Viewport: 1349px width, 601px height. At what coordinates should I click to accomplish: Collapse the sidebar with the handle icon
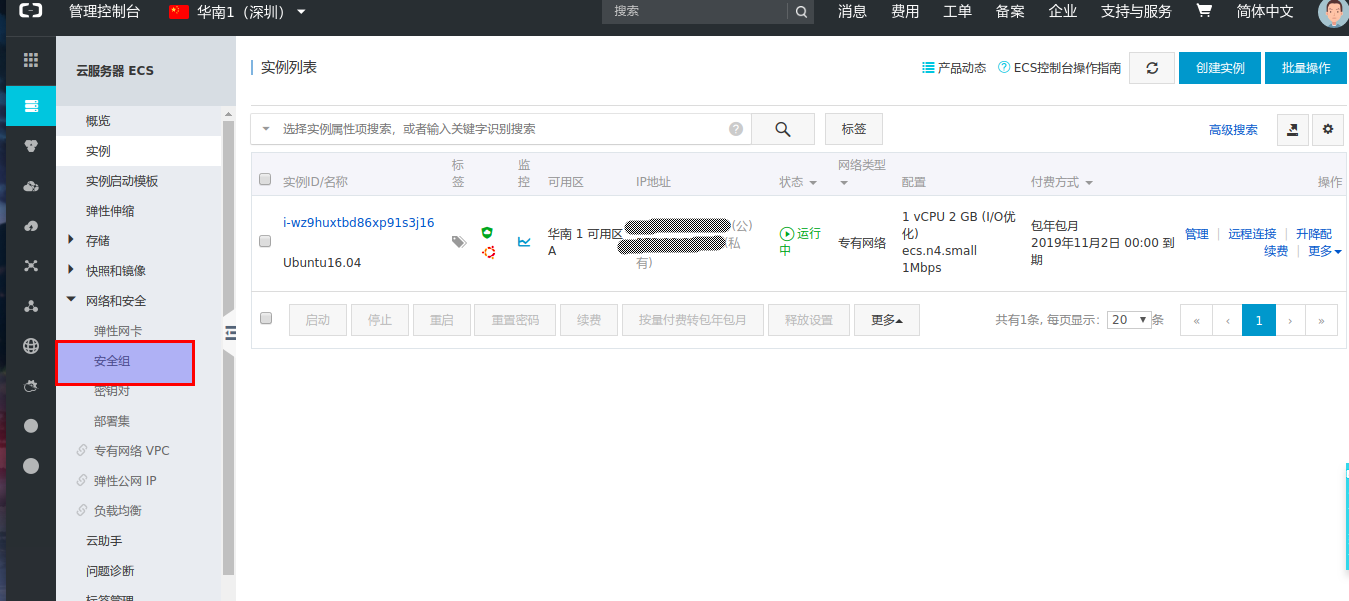[x=229, y=333]
